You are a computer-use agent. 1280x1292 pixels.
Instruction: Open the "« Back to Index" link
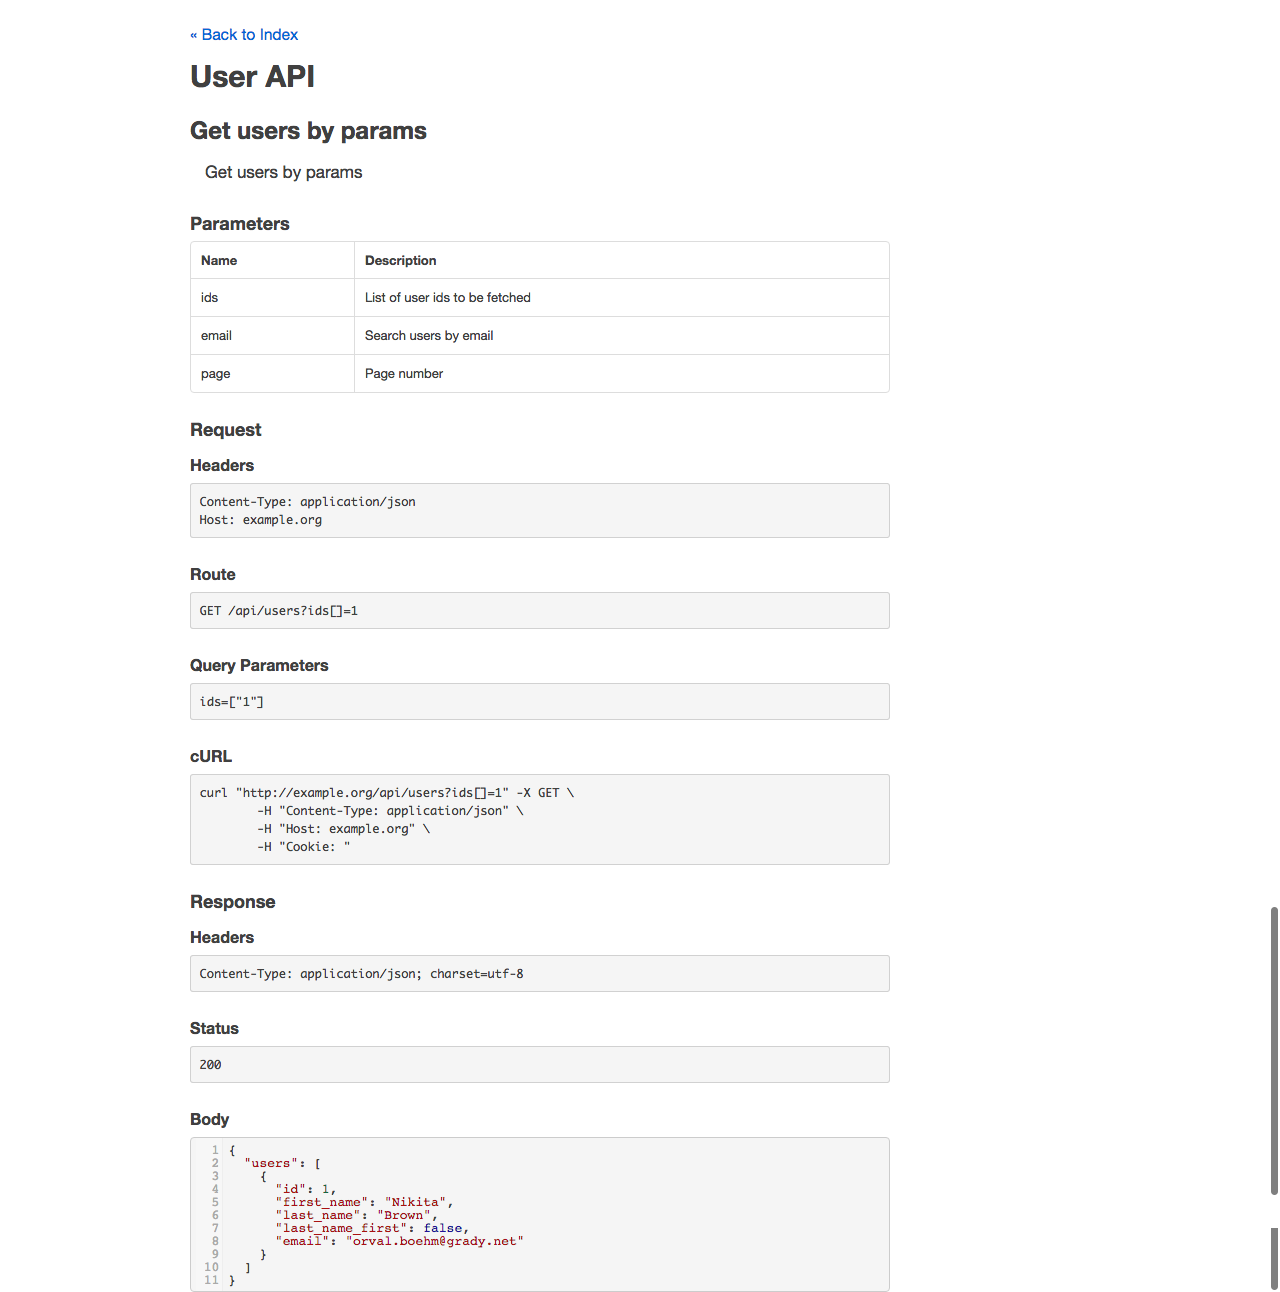(244, 34)
